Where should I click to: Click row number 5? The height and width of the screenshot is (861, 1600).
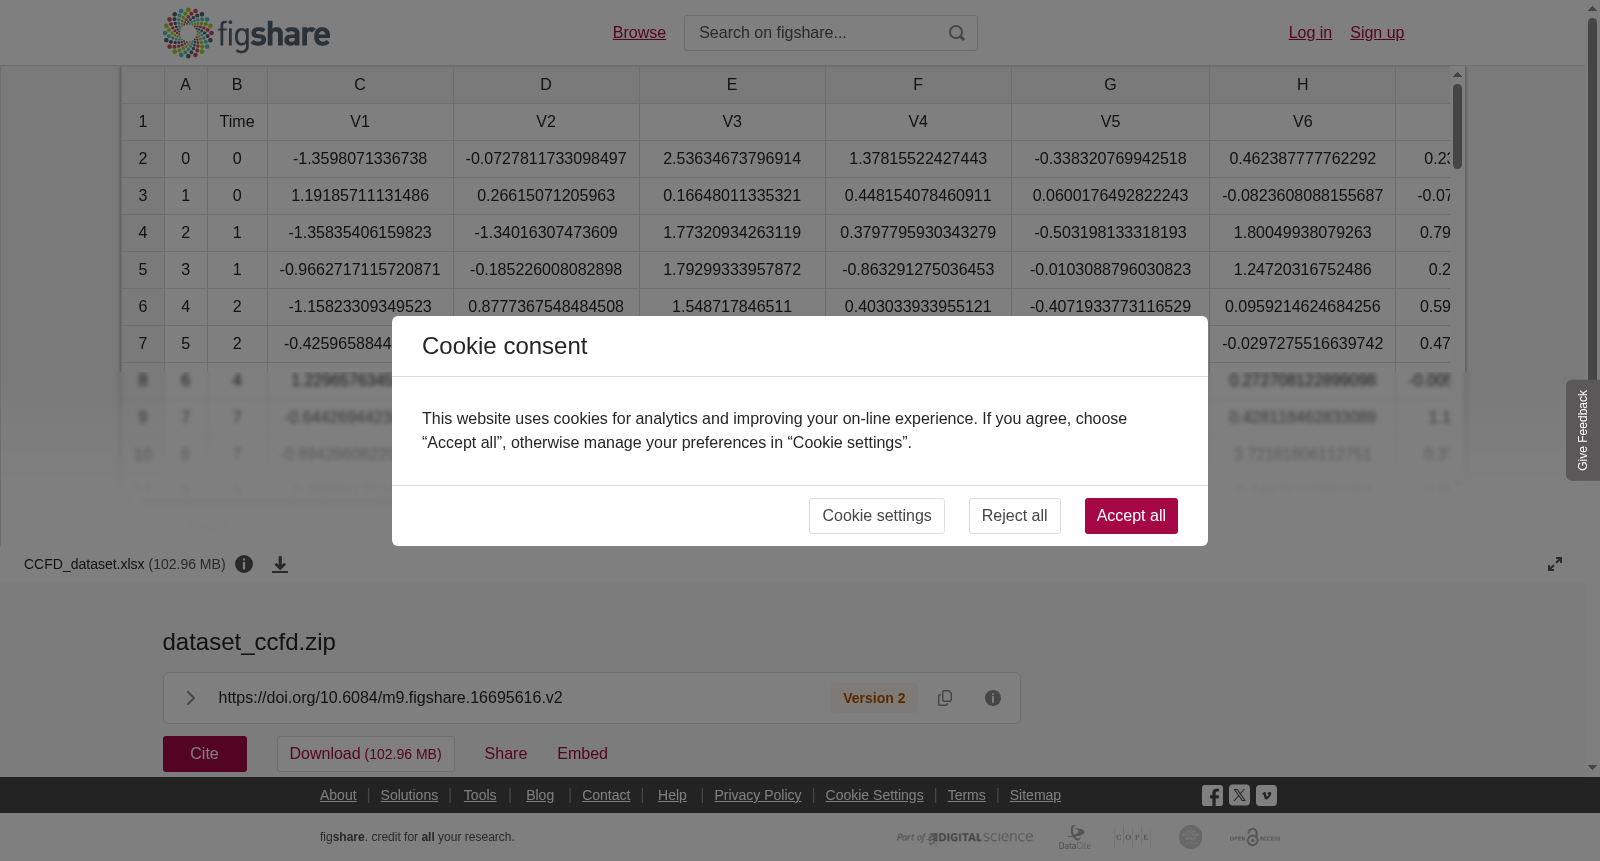143,270
